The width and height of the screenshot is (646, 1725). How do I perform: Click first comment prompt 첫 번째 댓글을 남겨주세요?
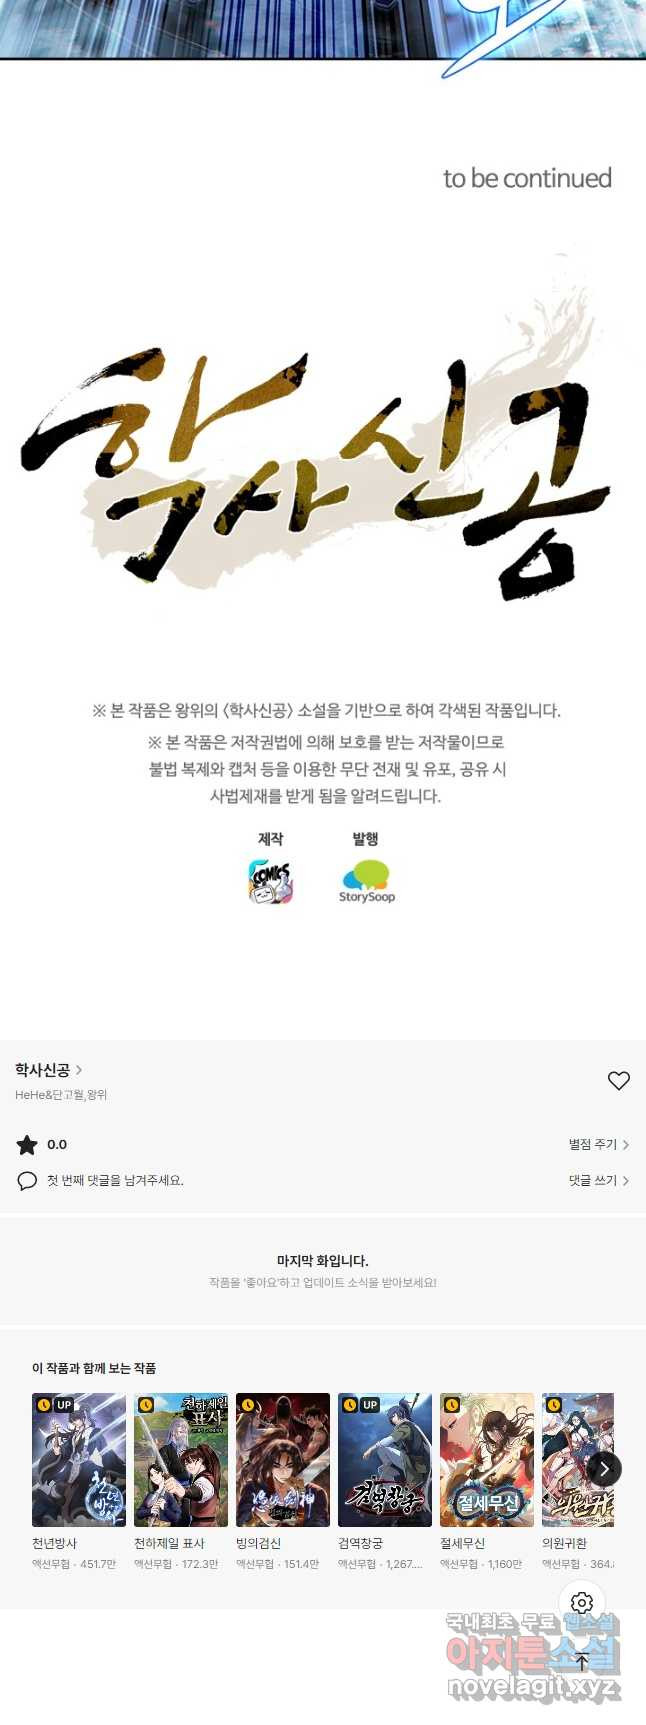[x=115, y=1181]
